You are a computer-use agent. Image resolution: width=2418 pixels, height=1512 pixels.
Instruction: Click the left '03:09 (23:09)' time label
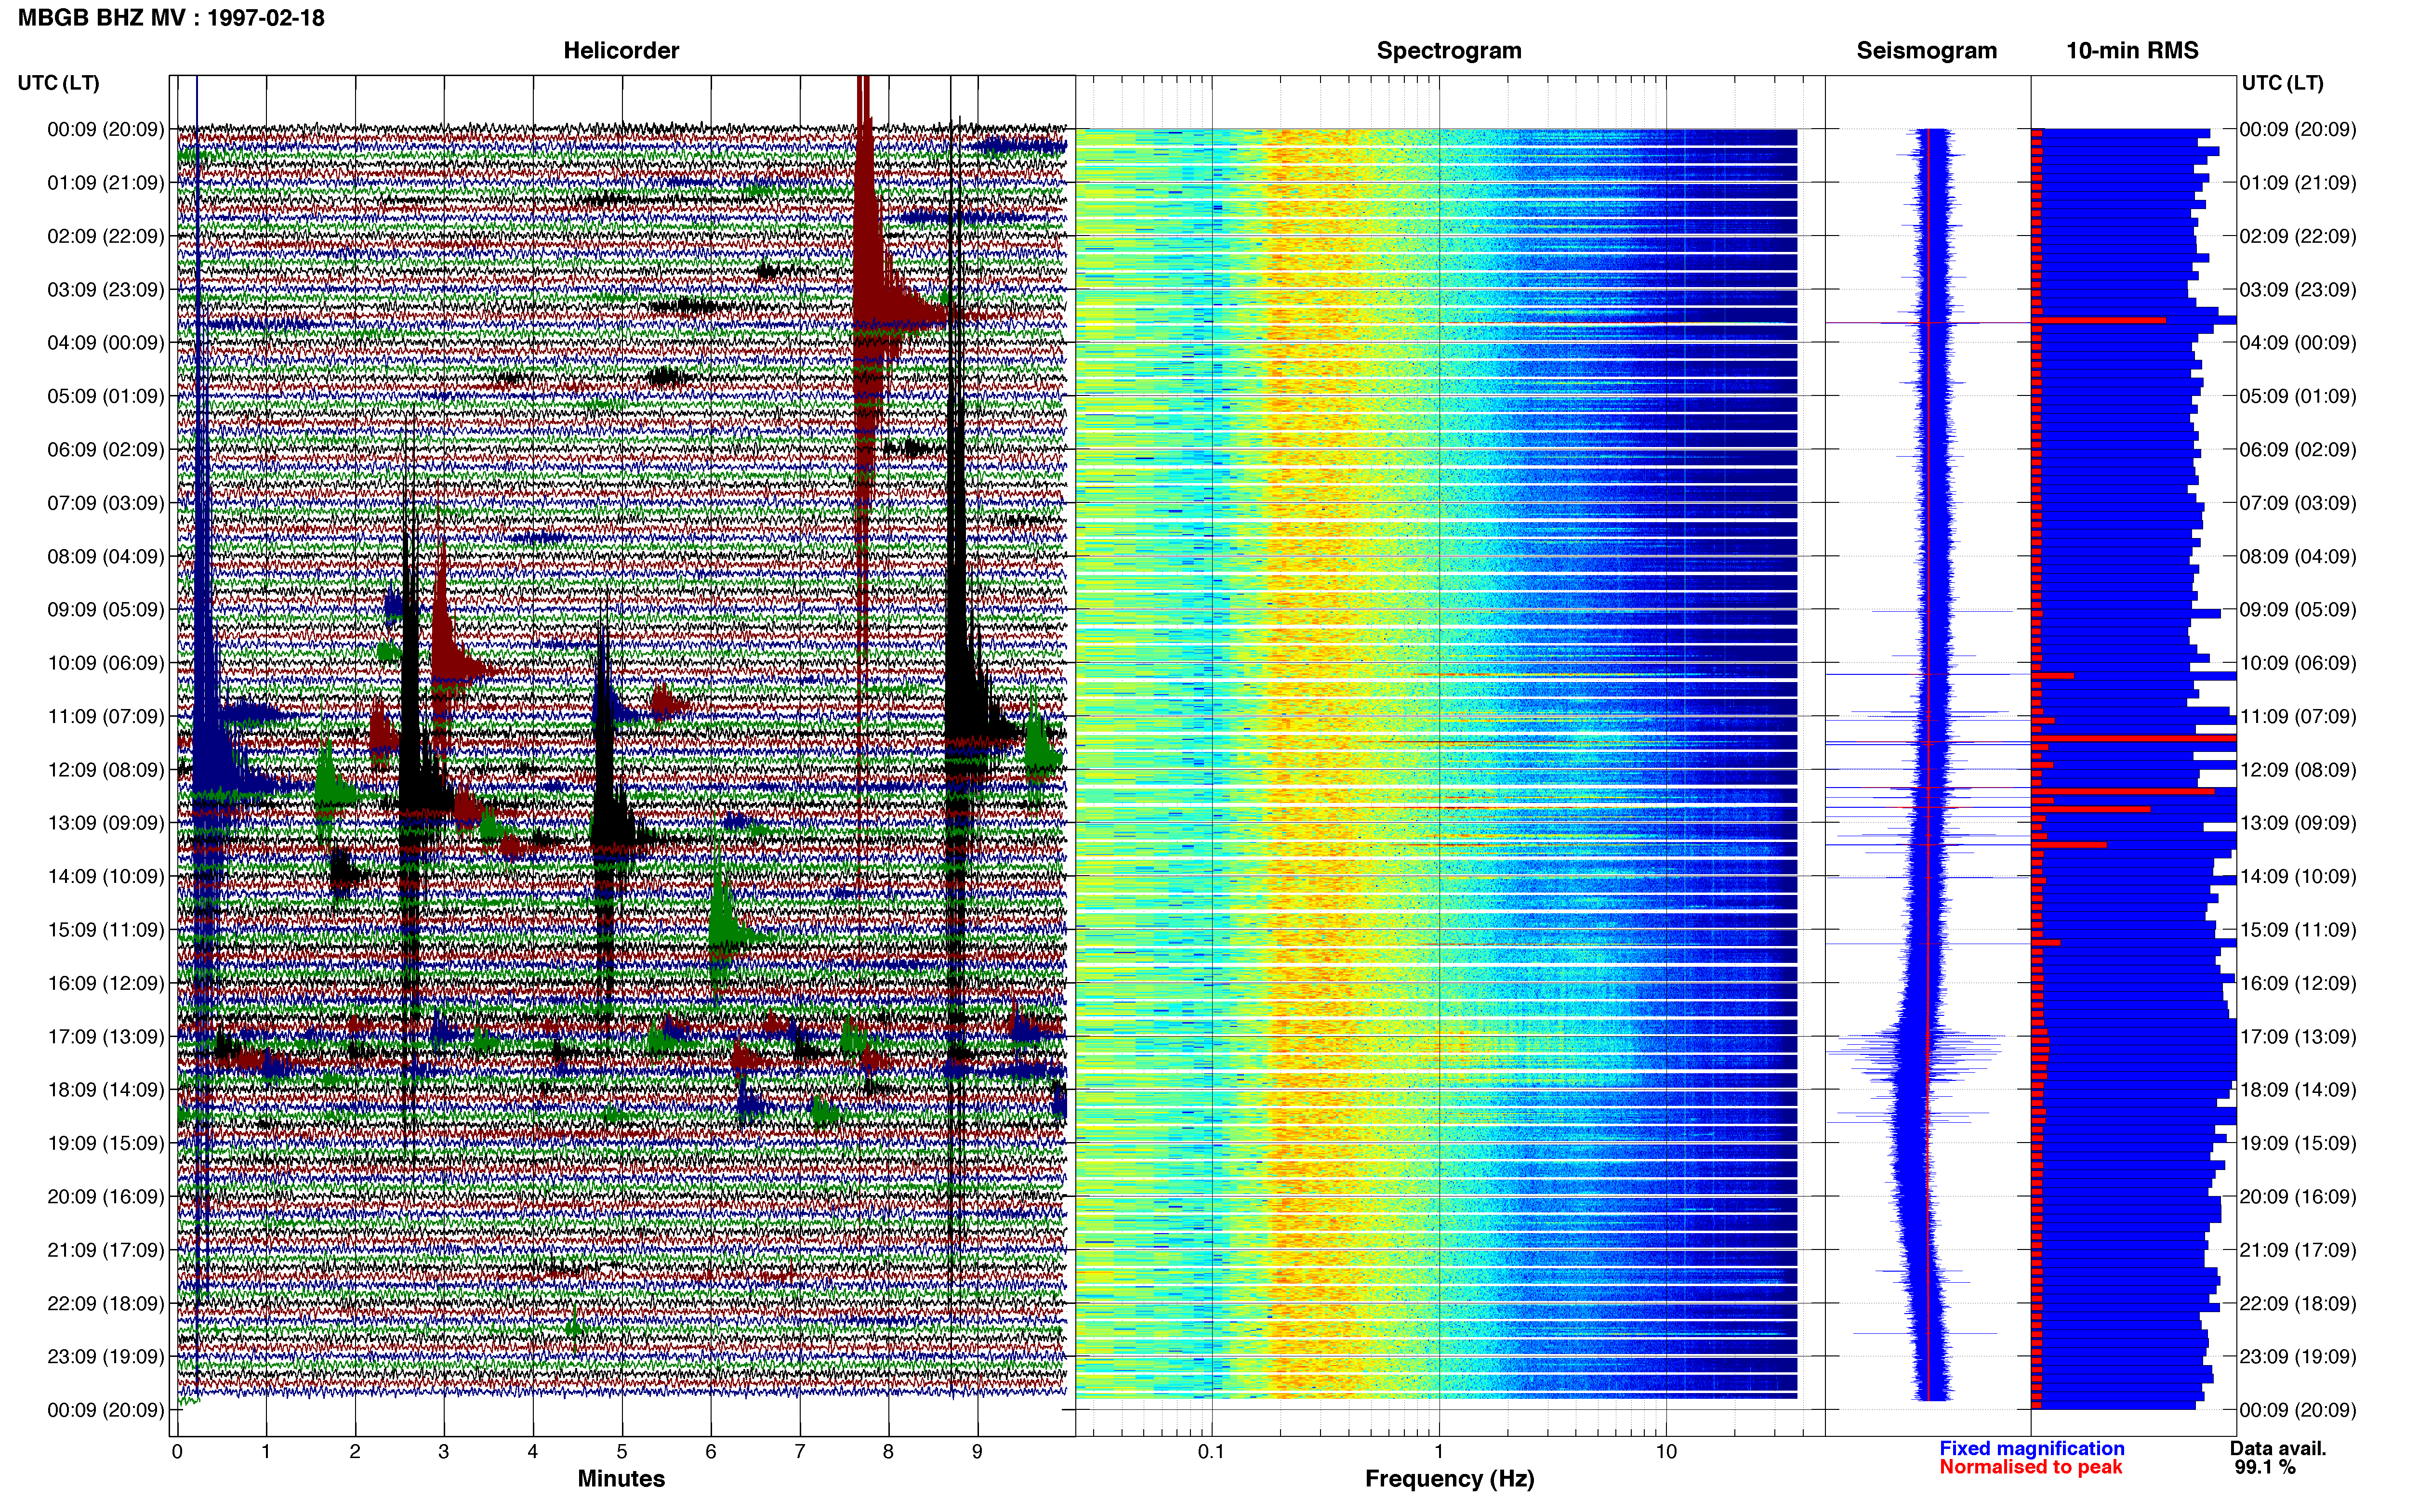(x=106, y=289)
